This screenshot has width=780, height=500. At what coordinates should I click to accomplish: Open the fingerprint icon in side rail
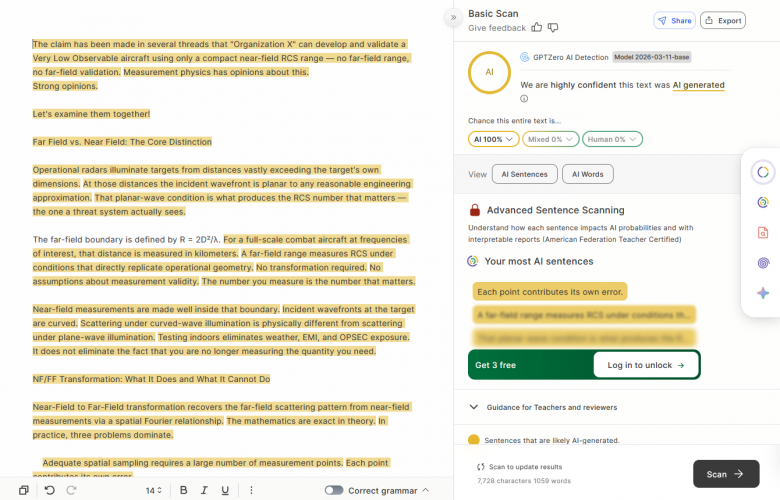click(762, 264)
